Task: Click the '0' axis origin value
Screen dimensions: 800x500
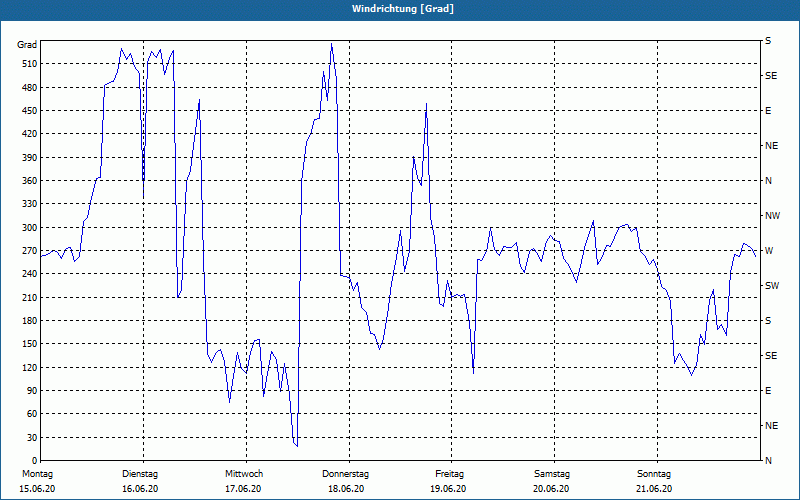Action: coord(34,461)
